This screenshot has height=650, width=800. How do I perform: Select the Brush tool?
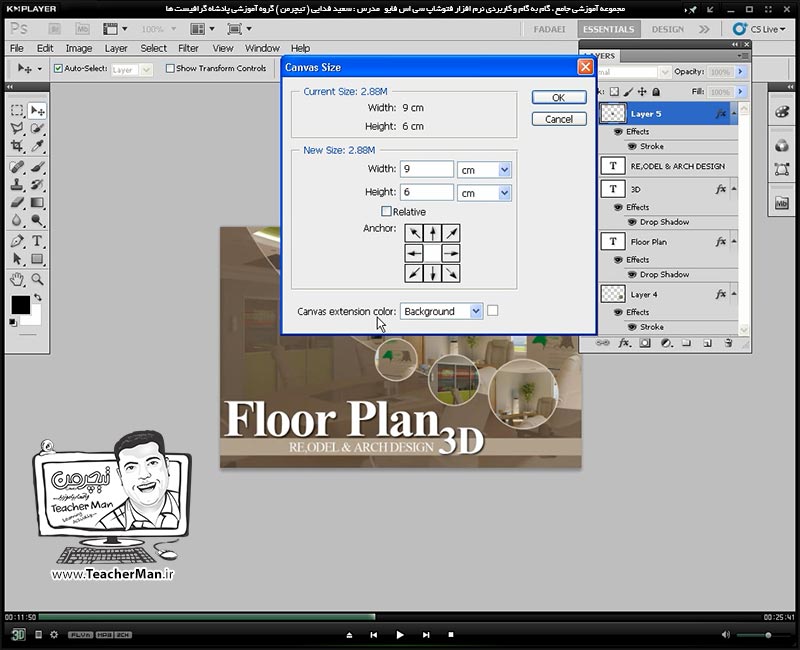click(x=37, y=166)
